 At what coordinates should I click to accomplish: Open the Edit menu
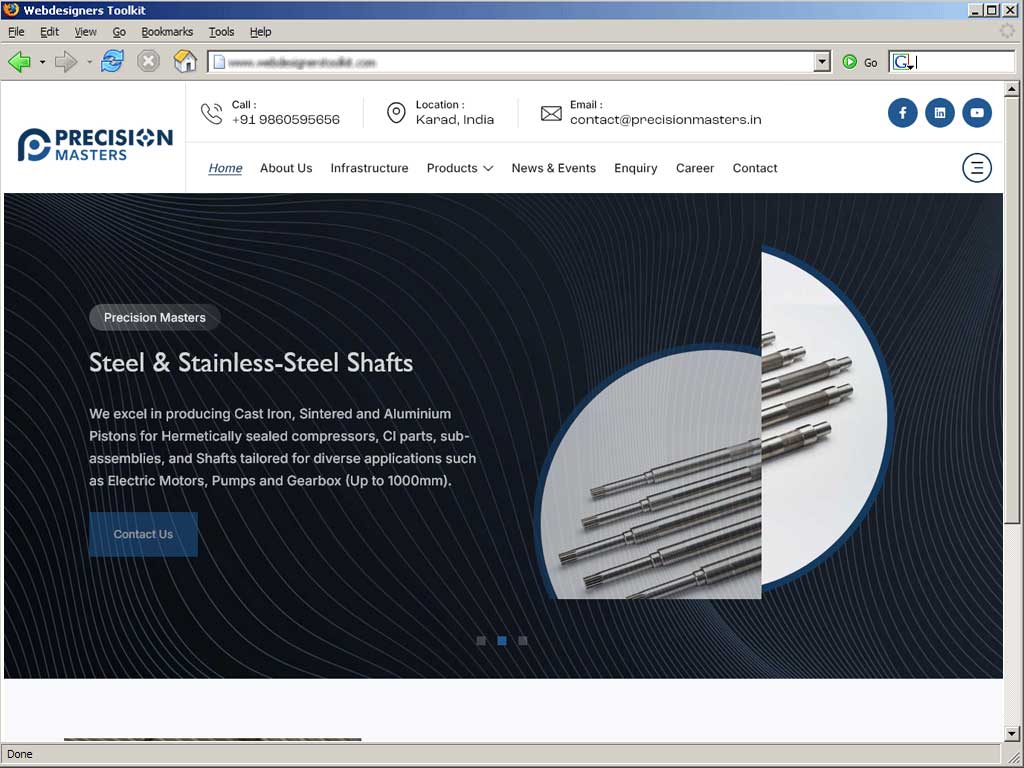49,31
